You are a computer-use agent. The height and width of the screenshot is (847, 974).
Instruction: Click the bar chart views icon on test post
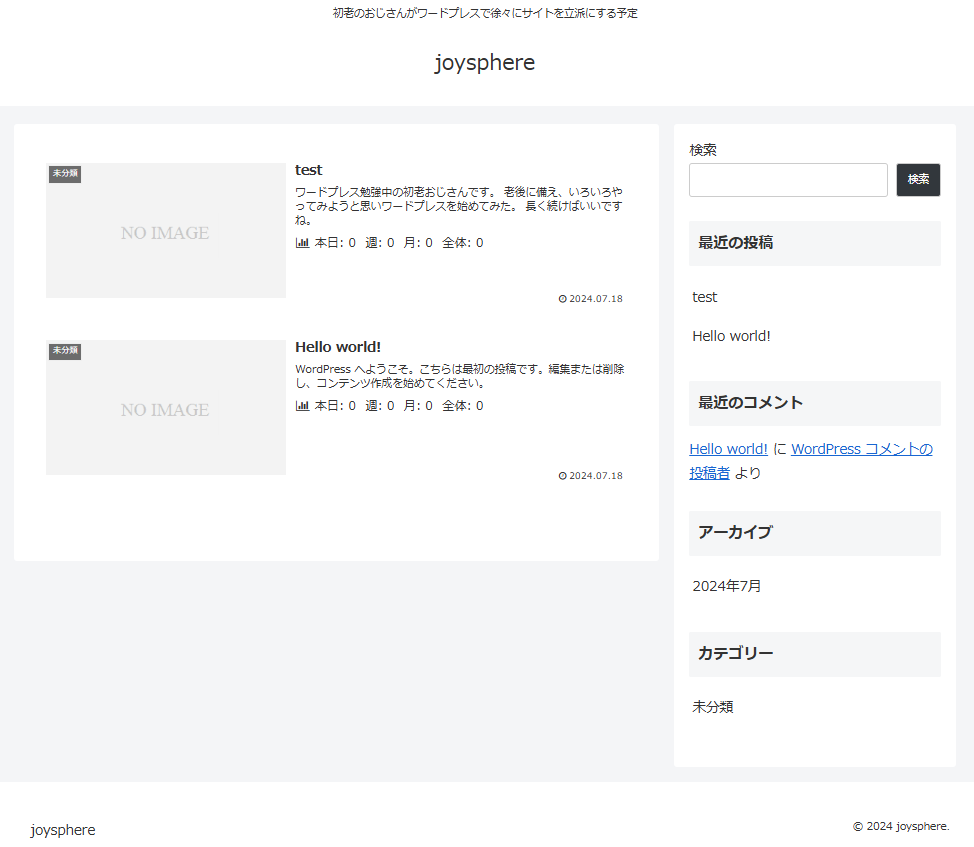(x=302, y=243)
